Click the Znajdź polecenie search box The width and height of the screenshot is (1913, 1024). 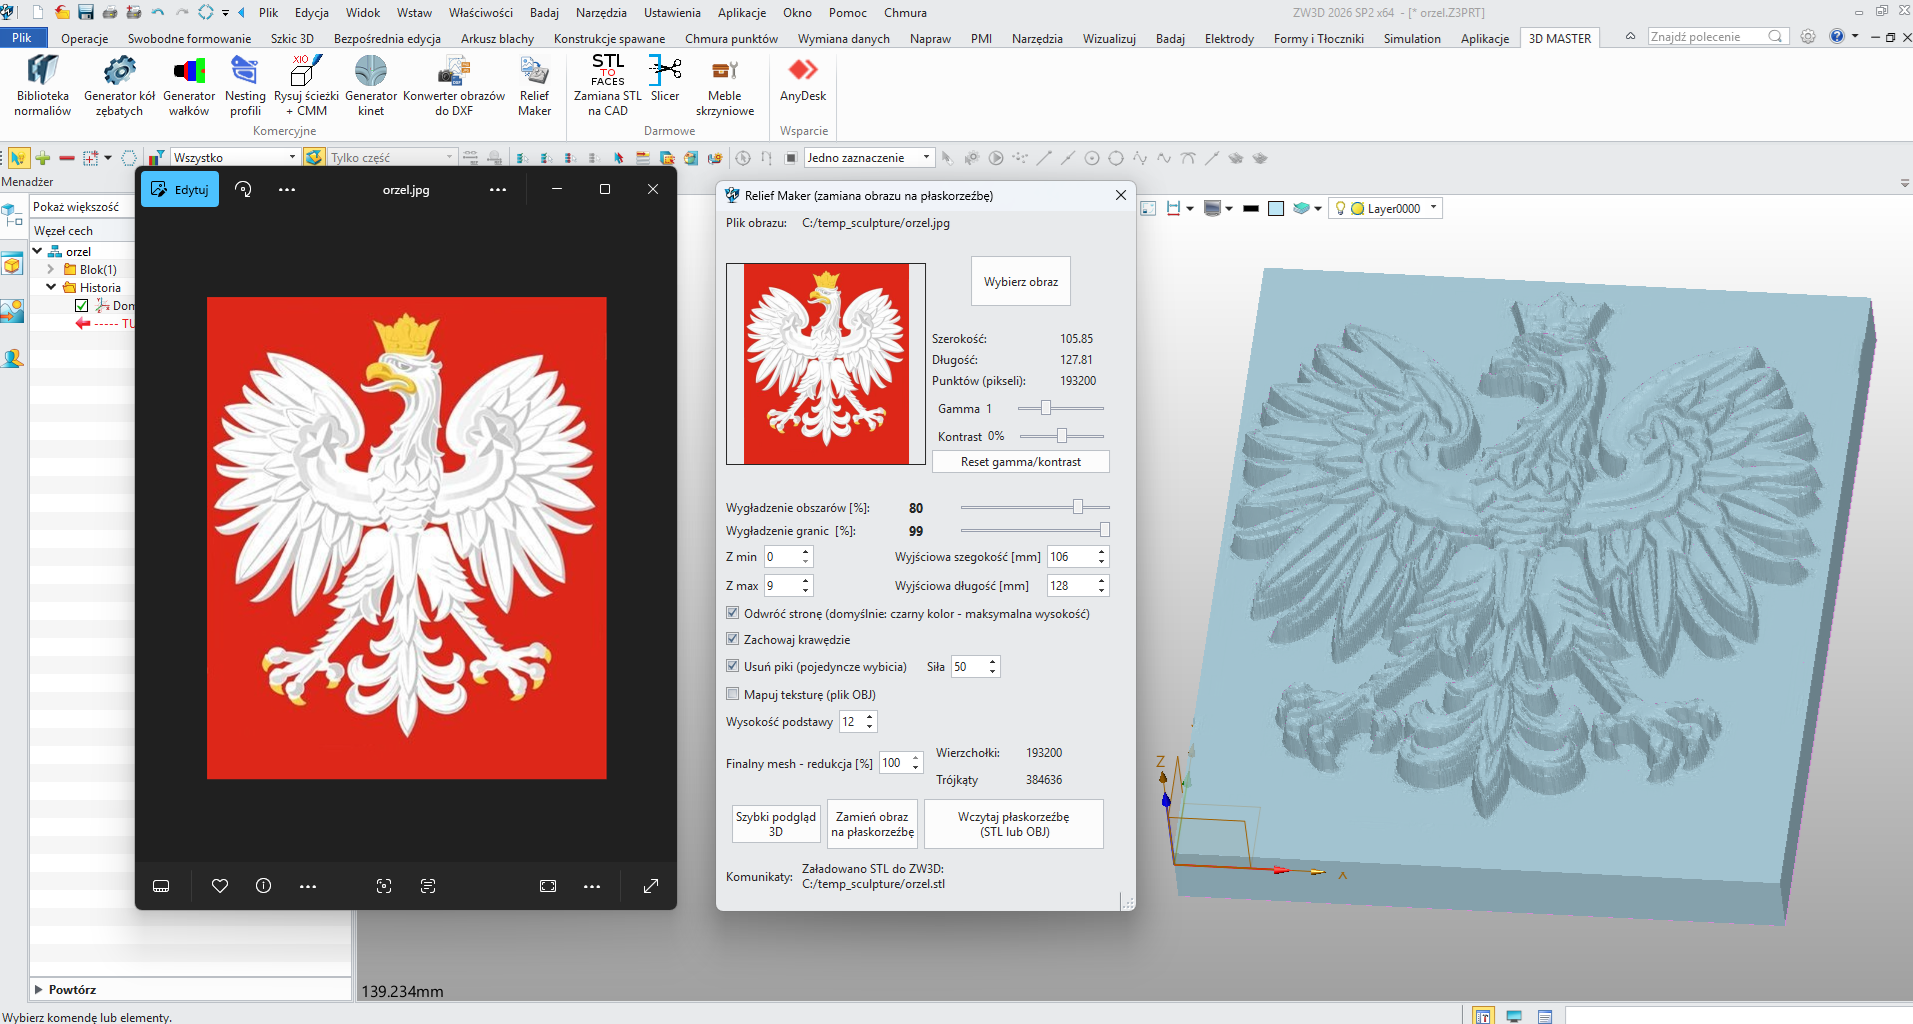tap(1716, 37)
